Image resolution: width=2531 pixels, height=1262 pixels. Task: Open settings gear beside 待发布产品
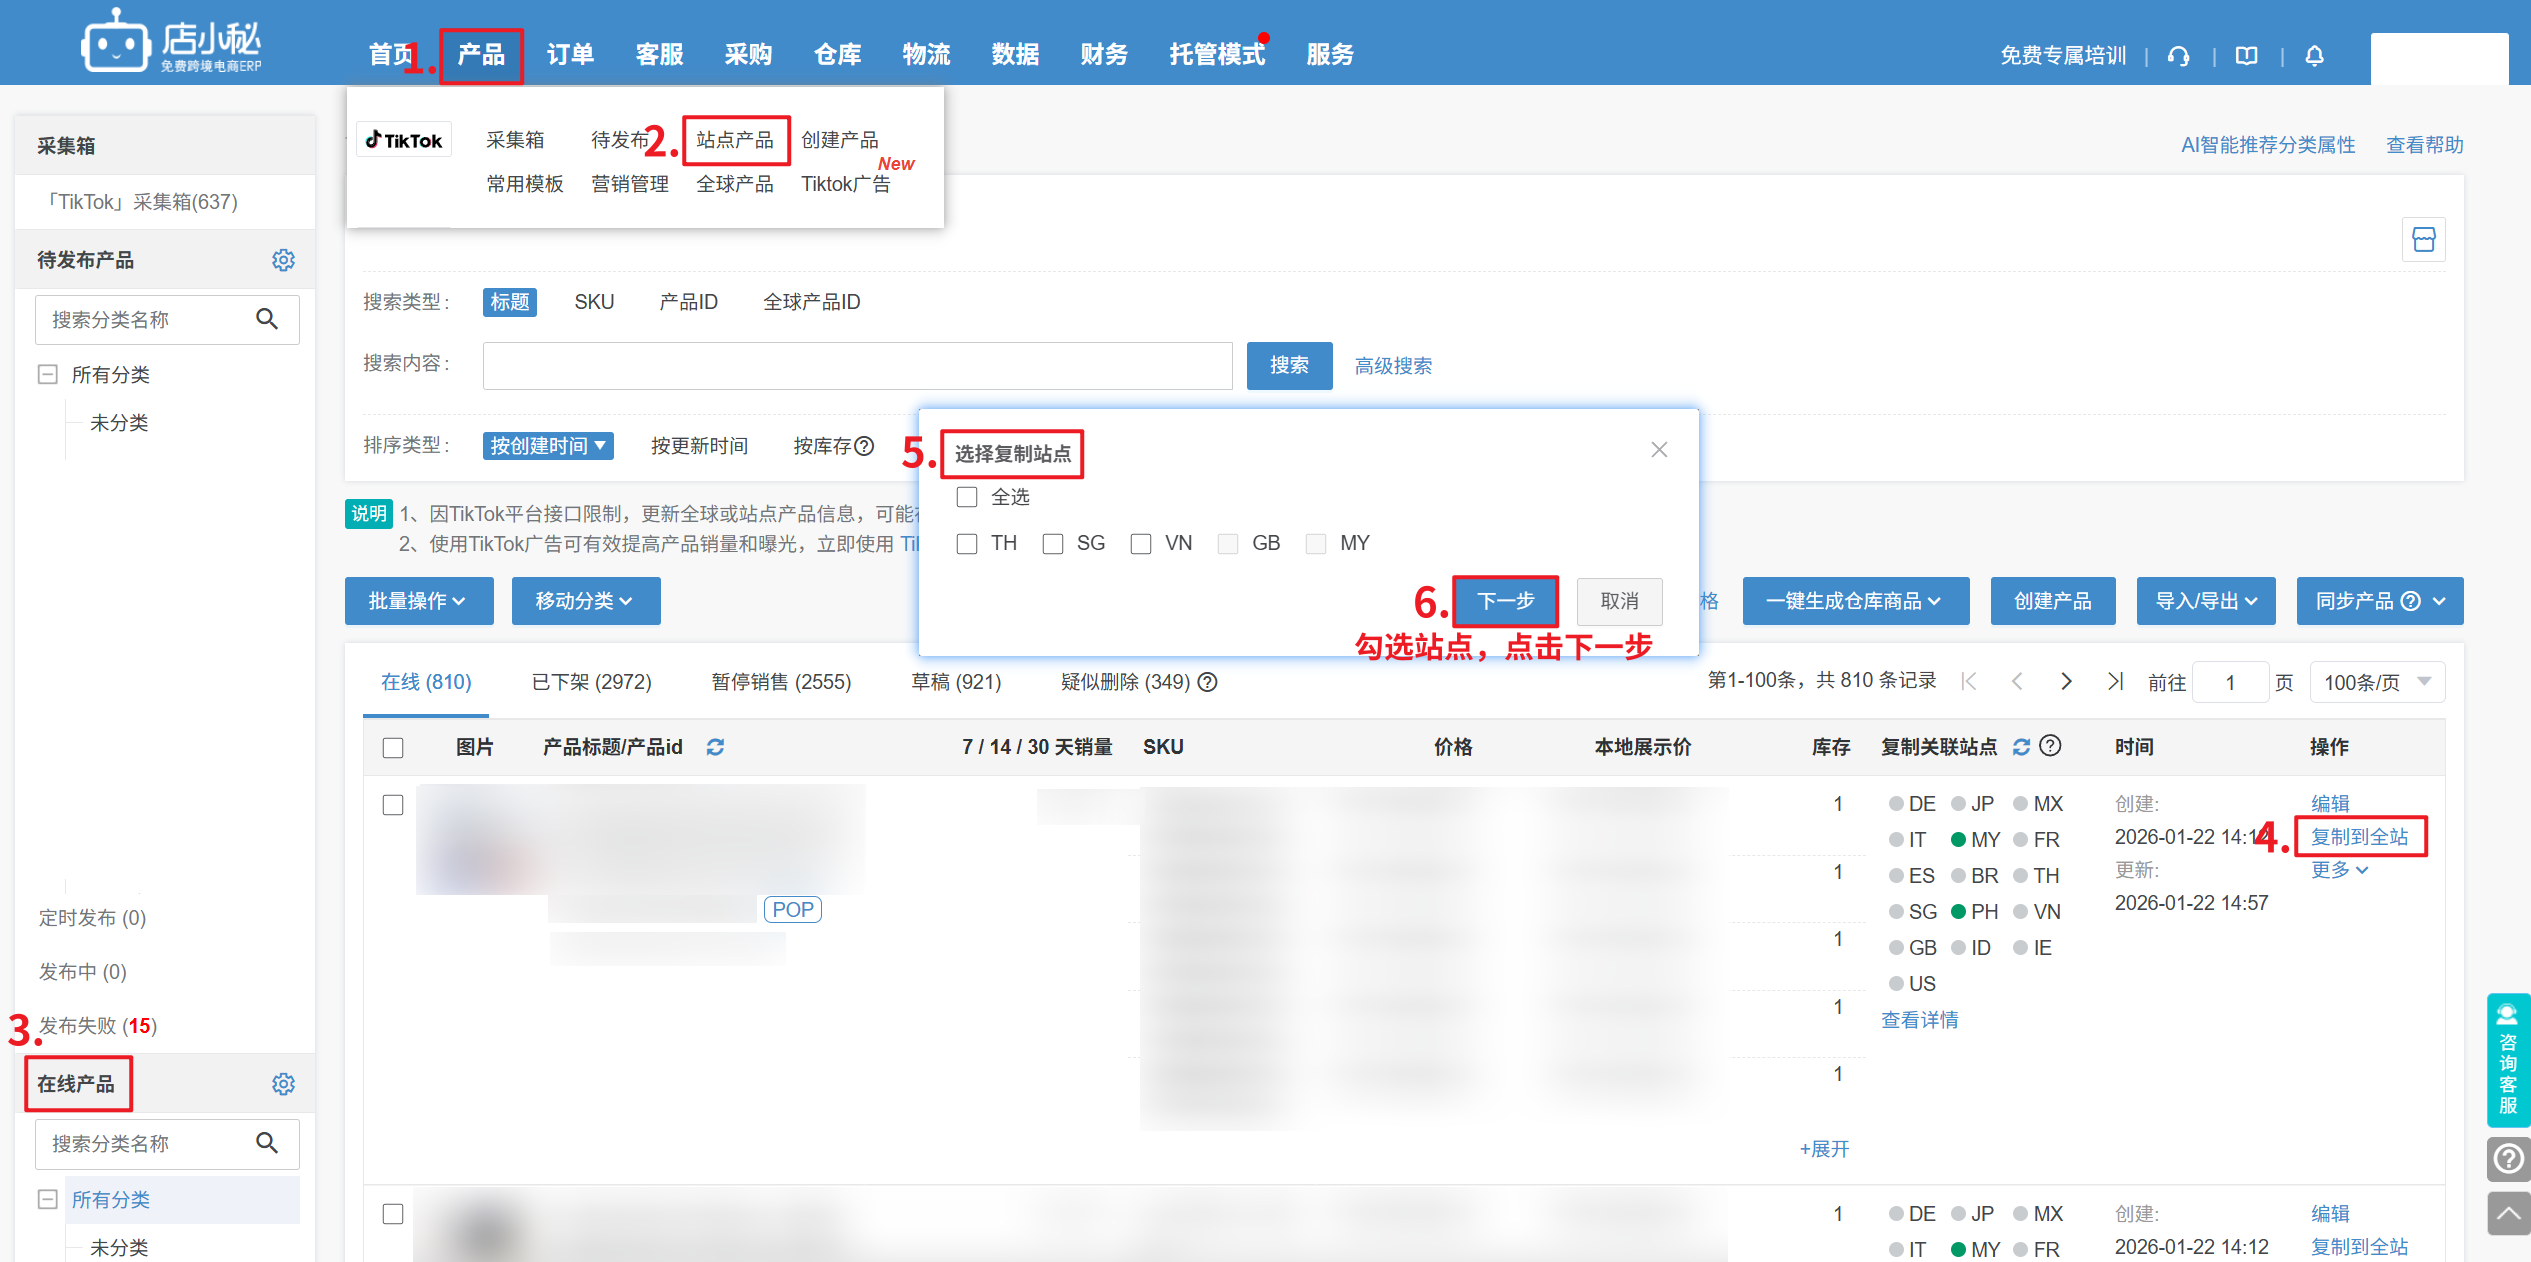pyautogui.click(x=283, y=260)
